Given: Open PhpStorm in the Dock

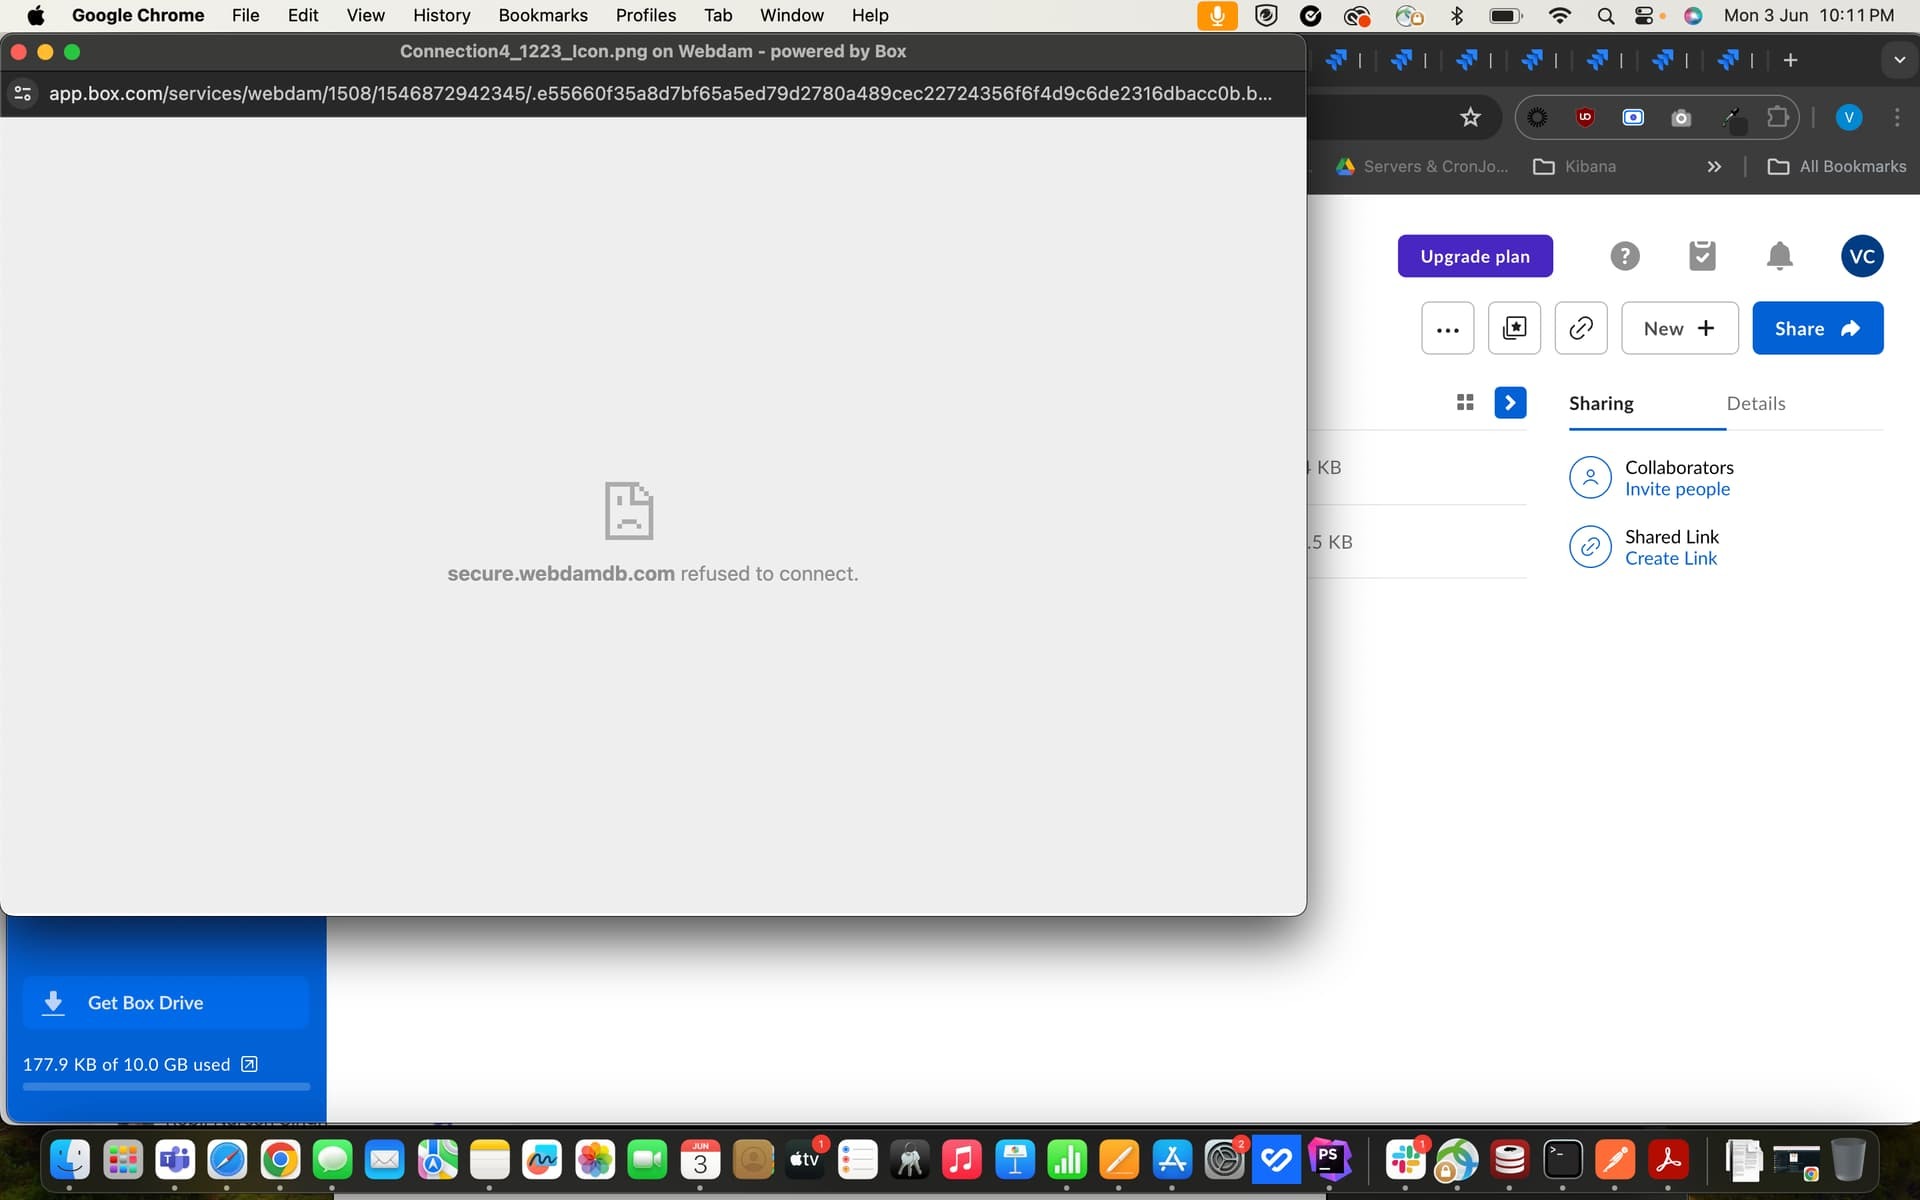Looking at the screenshot, I should 1328,1160.
